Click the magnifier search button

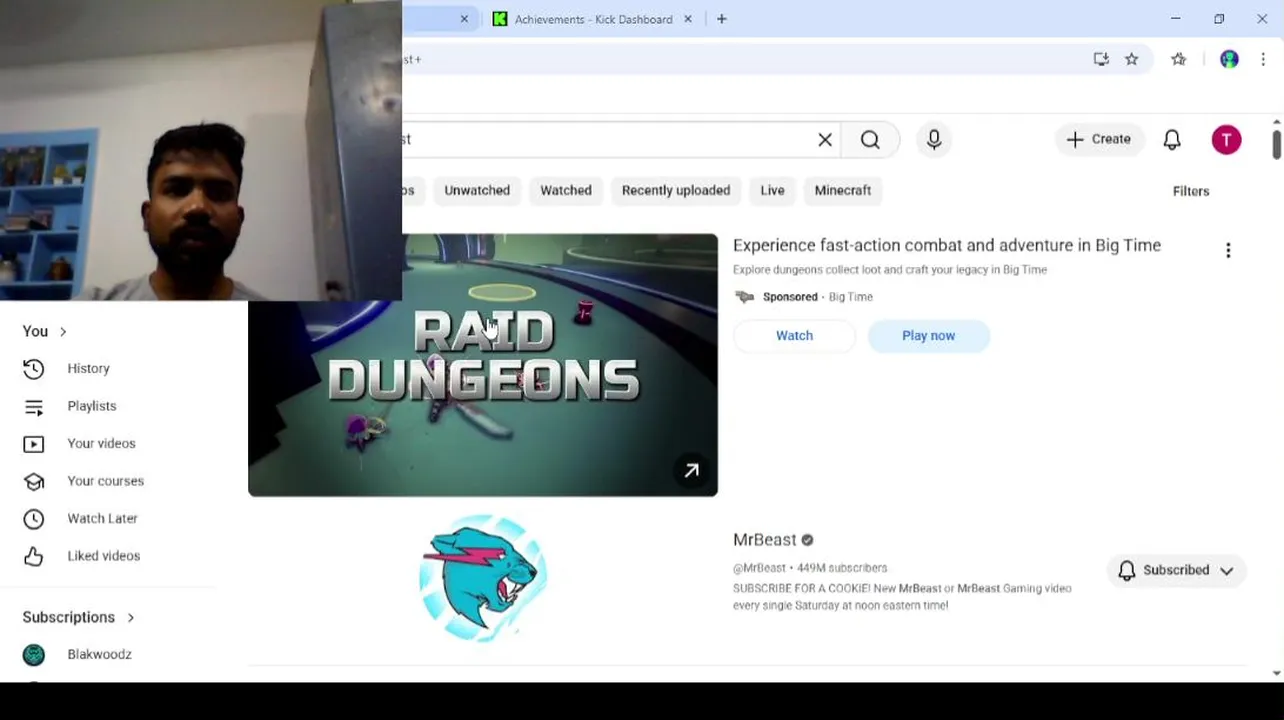(870, 140)
